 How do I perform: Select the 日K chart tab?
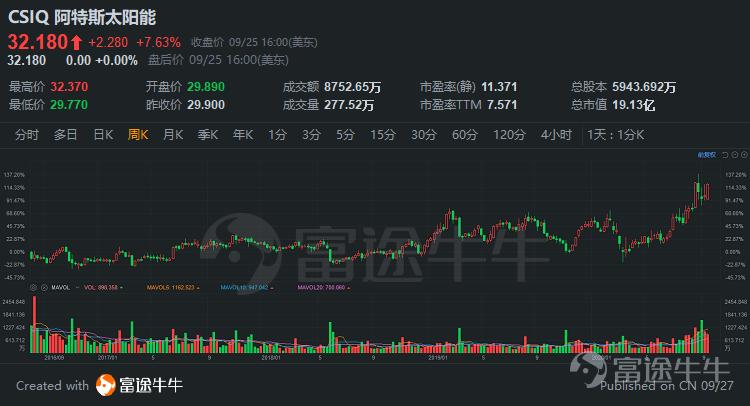point(102,134)
